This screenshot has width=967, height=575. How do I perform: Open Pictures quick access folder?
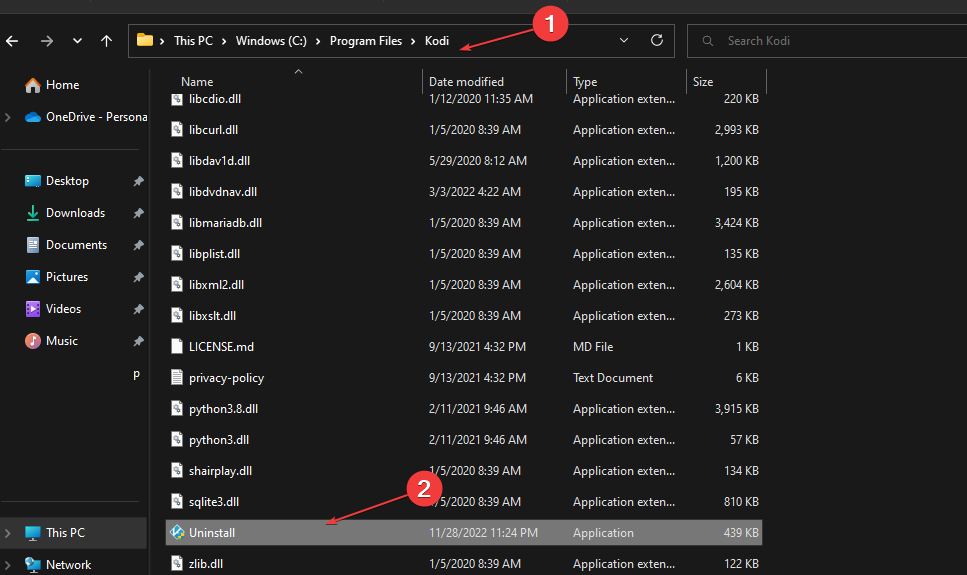click(x=56, y=277)
